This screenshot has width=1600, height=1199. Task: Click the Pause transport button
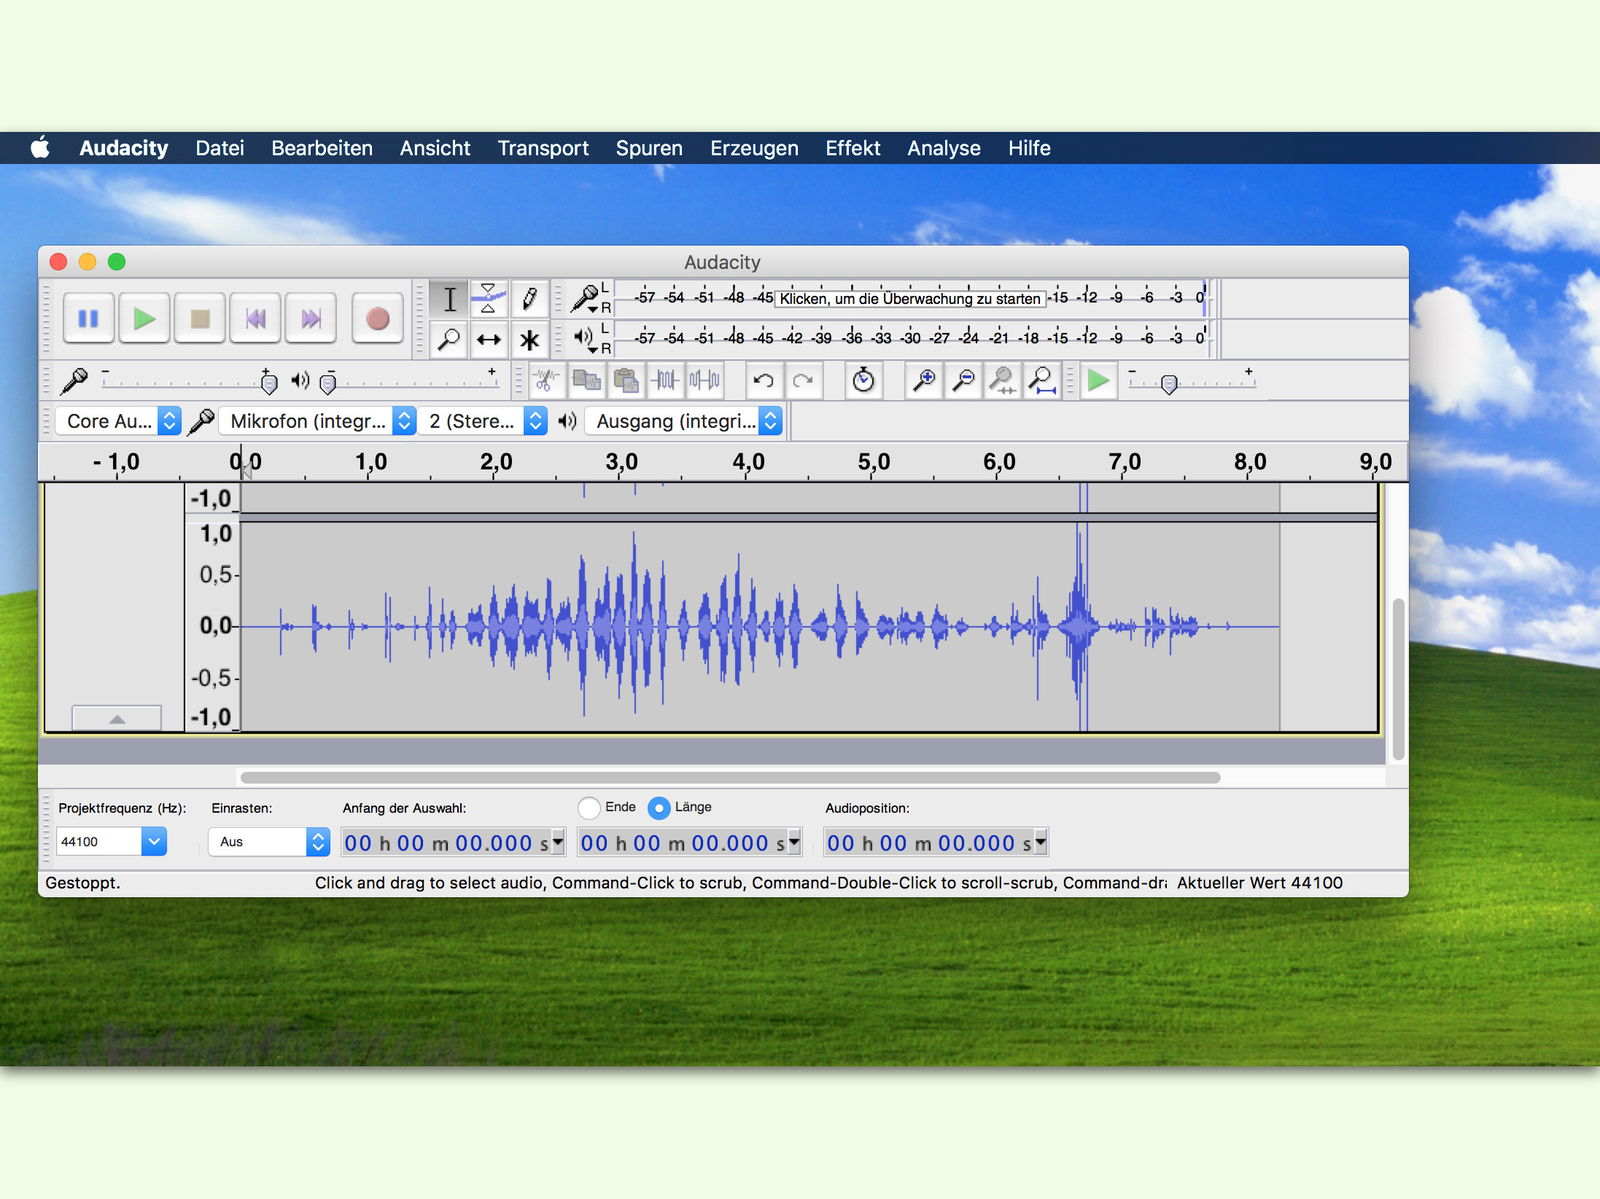88,319
